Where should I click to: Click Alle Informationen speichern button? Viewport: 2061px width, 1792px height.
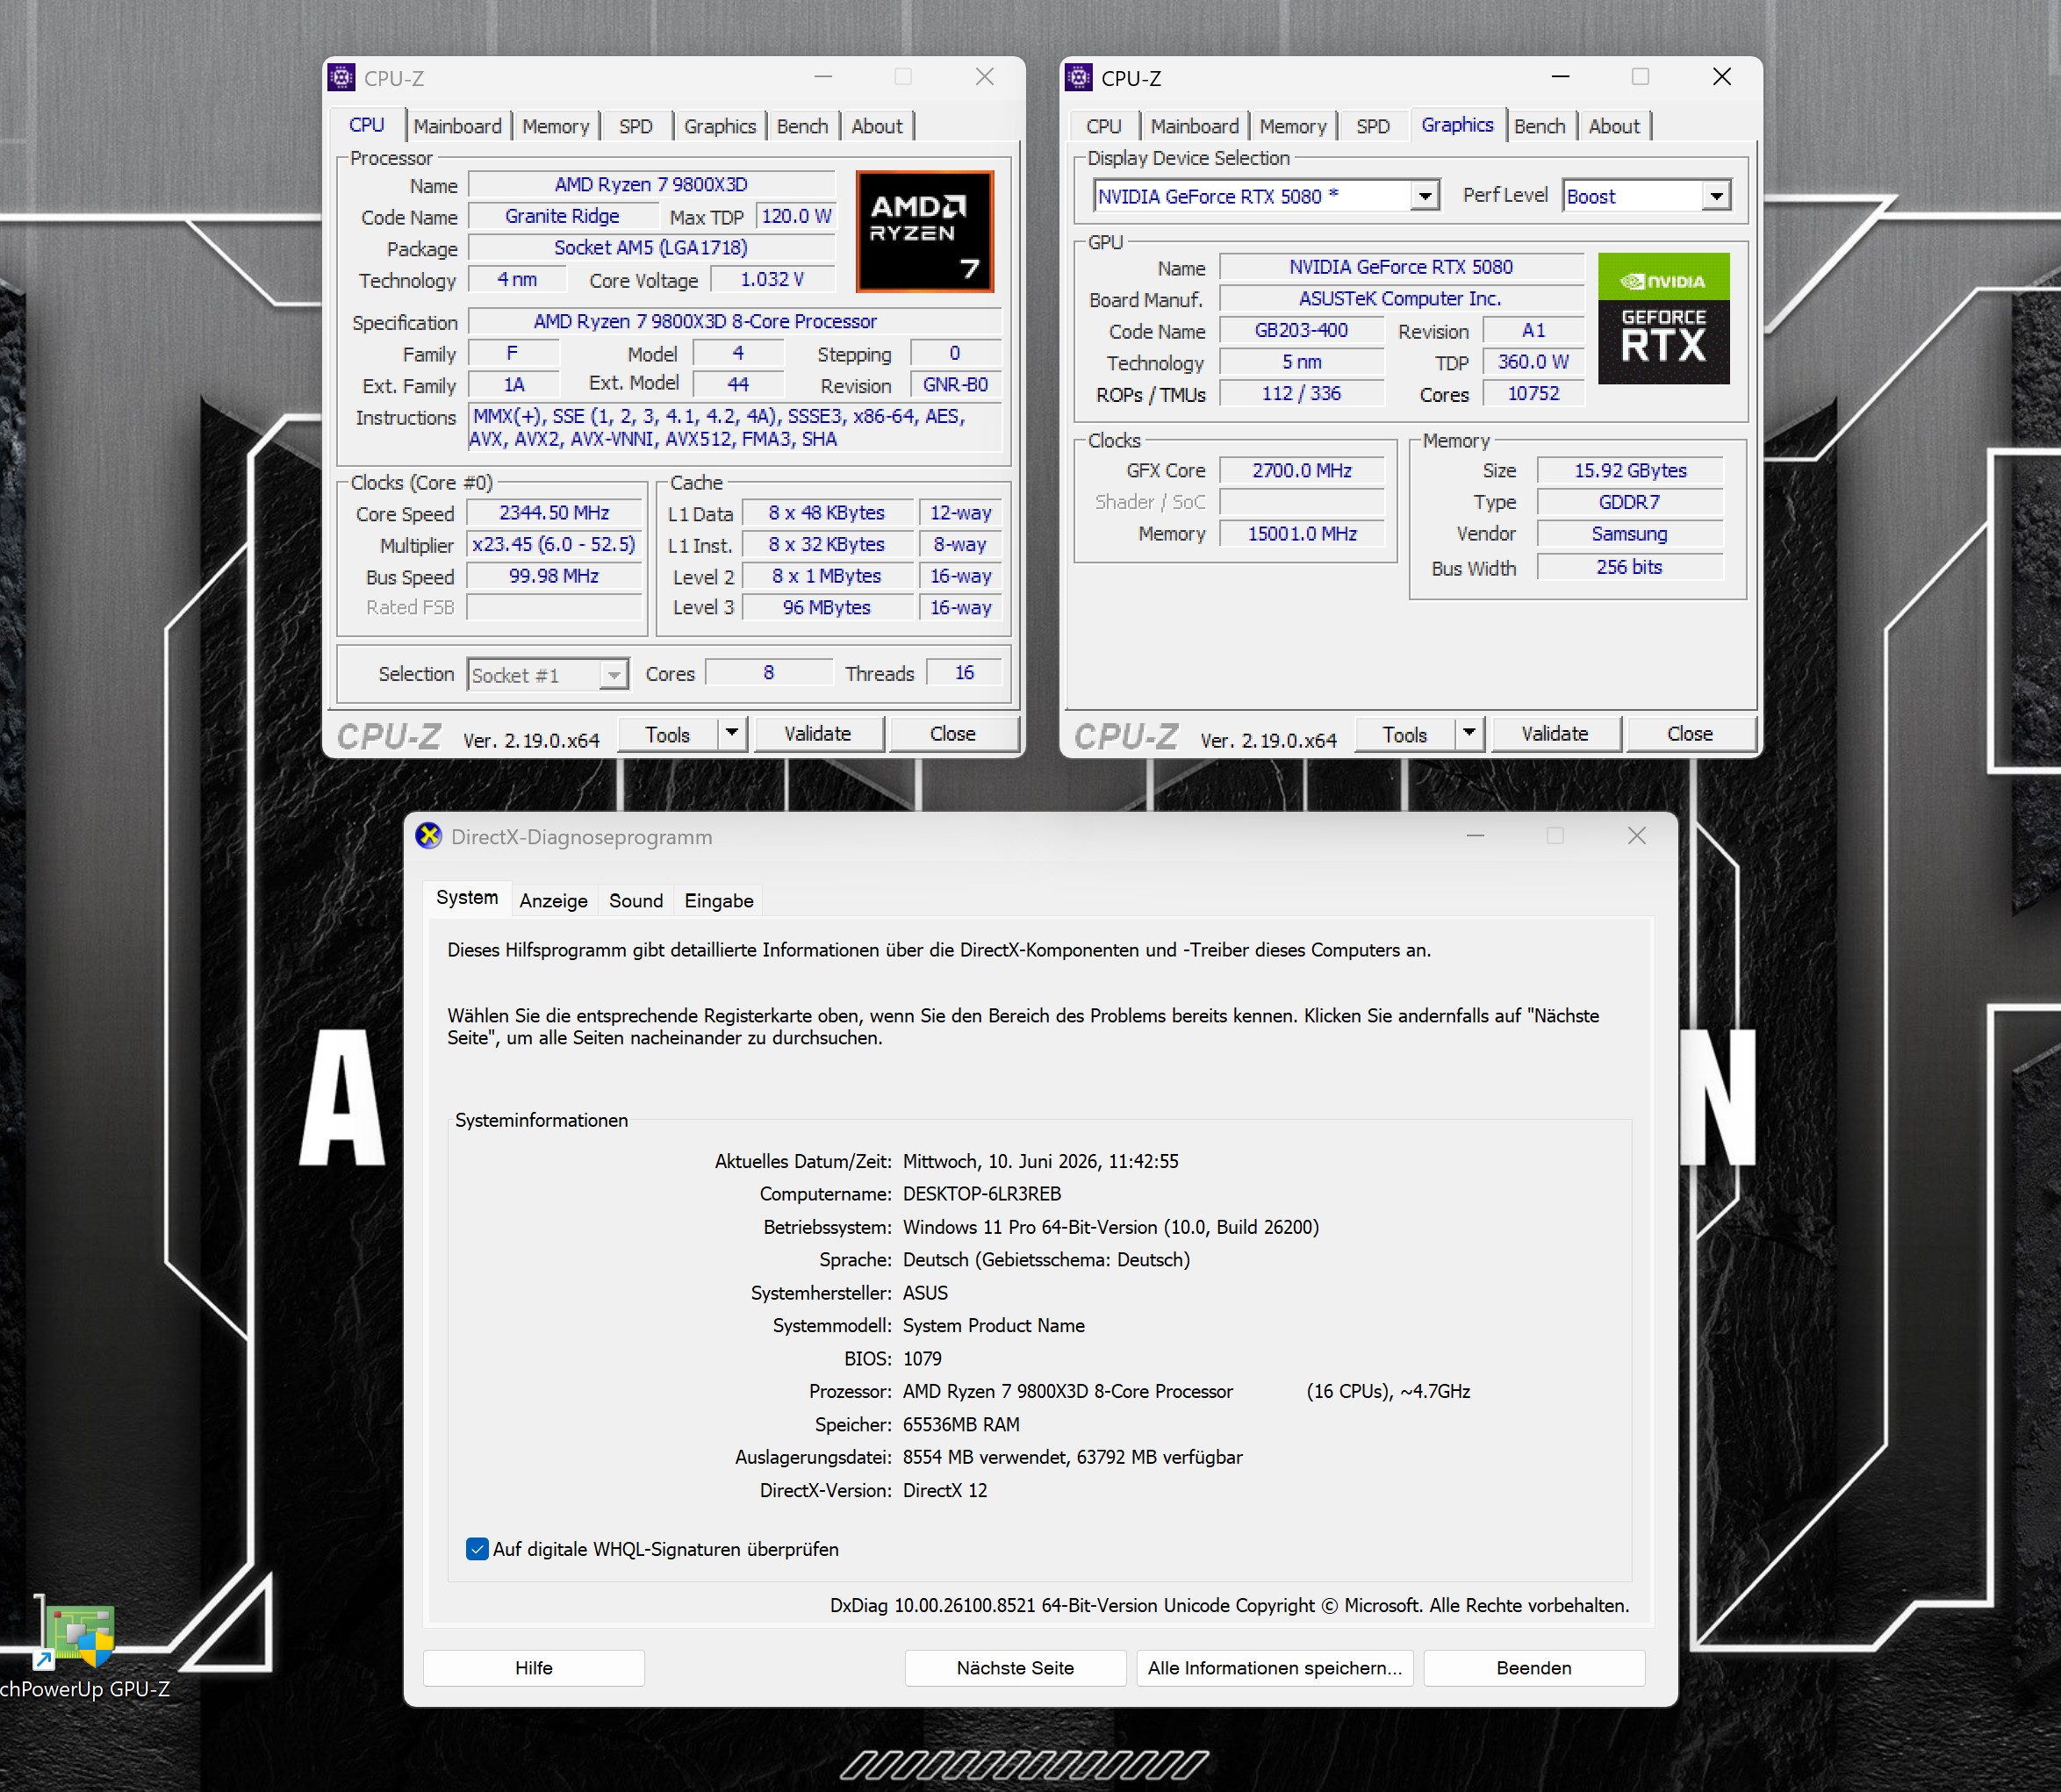[1275, 1668]
